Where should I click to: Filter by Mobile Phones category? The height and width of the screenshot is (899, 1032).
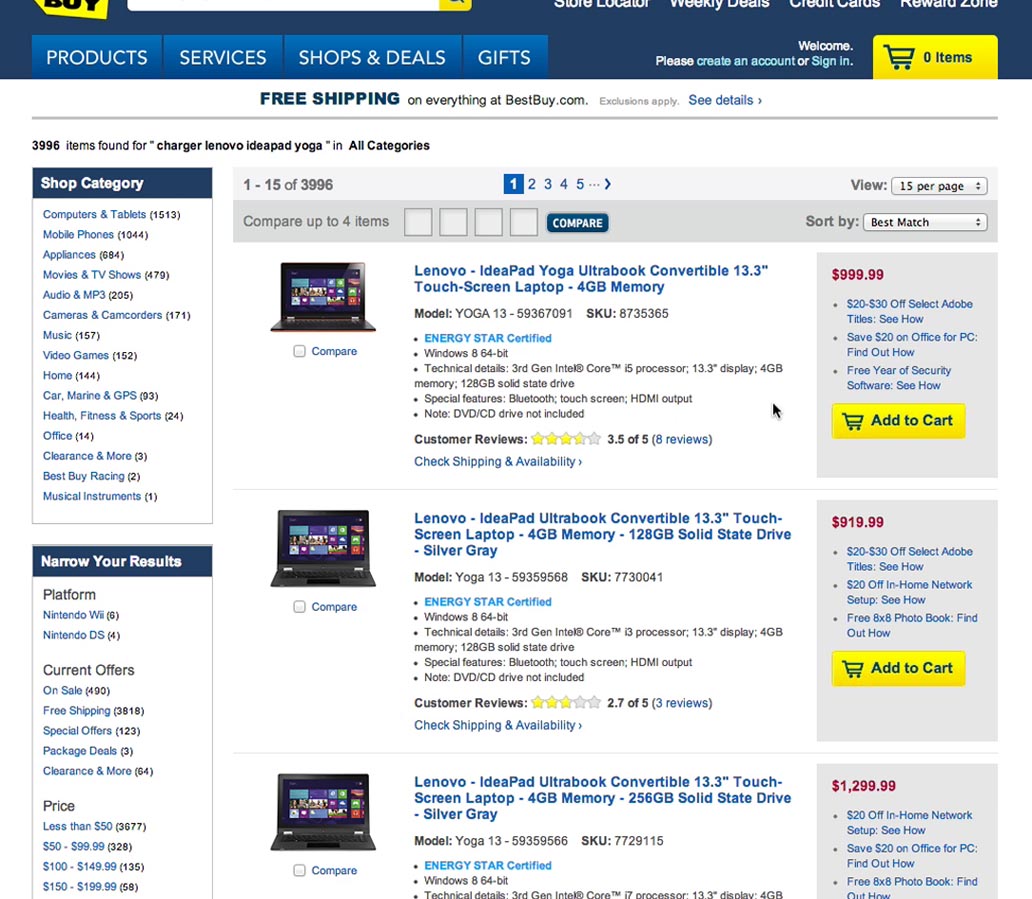point(78,234)
